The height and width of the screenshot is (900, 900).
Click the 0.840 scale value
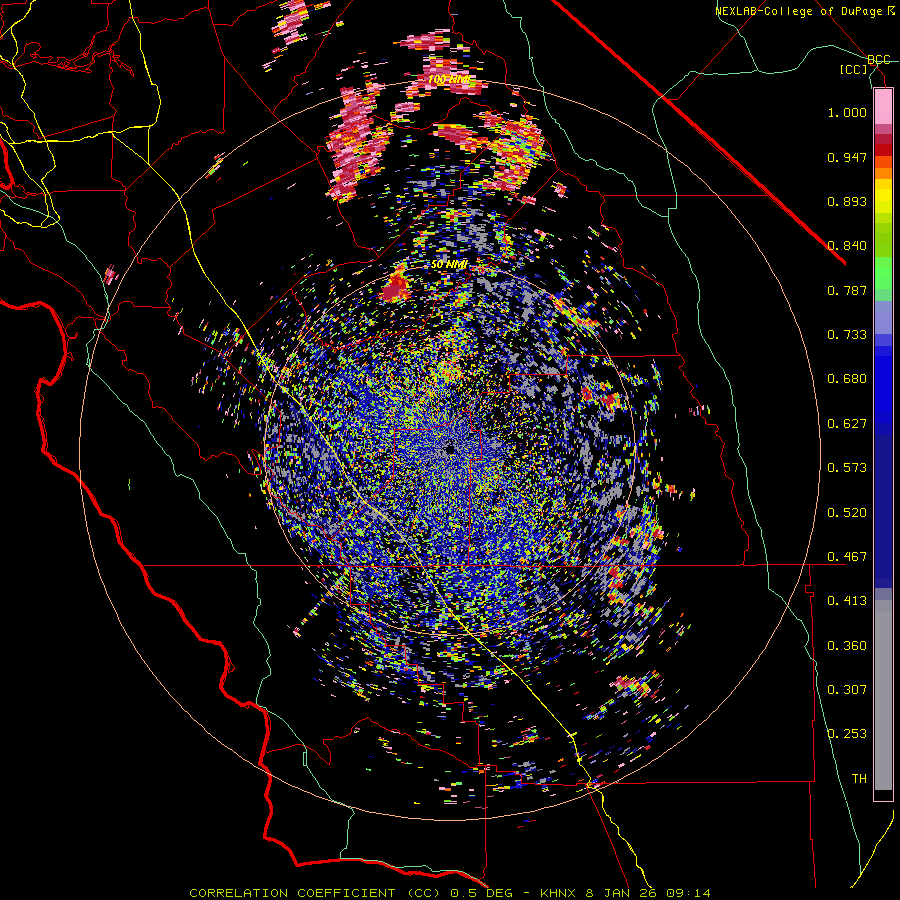pyautogui.click(x=847, y=246)
